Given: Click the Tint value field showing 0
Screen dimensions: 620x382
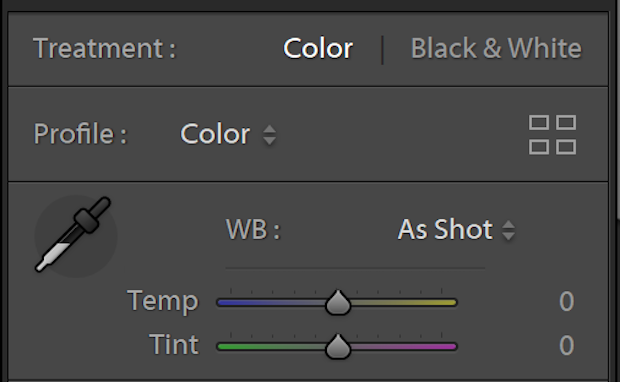Looking at the screenshot, I should (x=566, y=345).
